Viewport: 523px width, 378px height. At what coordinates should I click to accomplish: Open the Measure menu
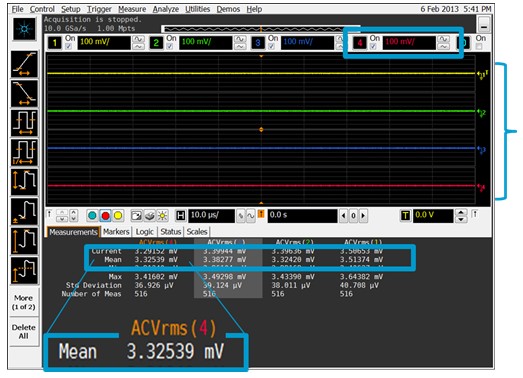(132, 9)
